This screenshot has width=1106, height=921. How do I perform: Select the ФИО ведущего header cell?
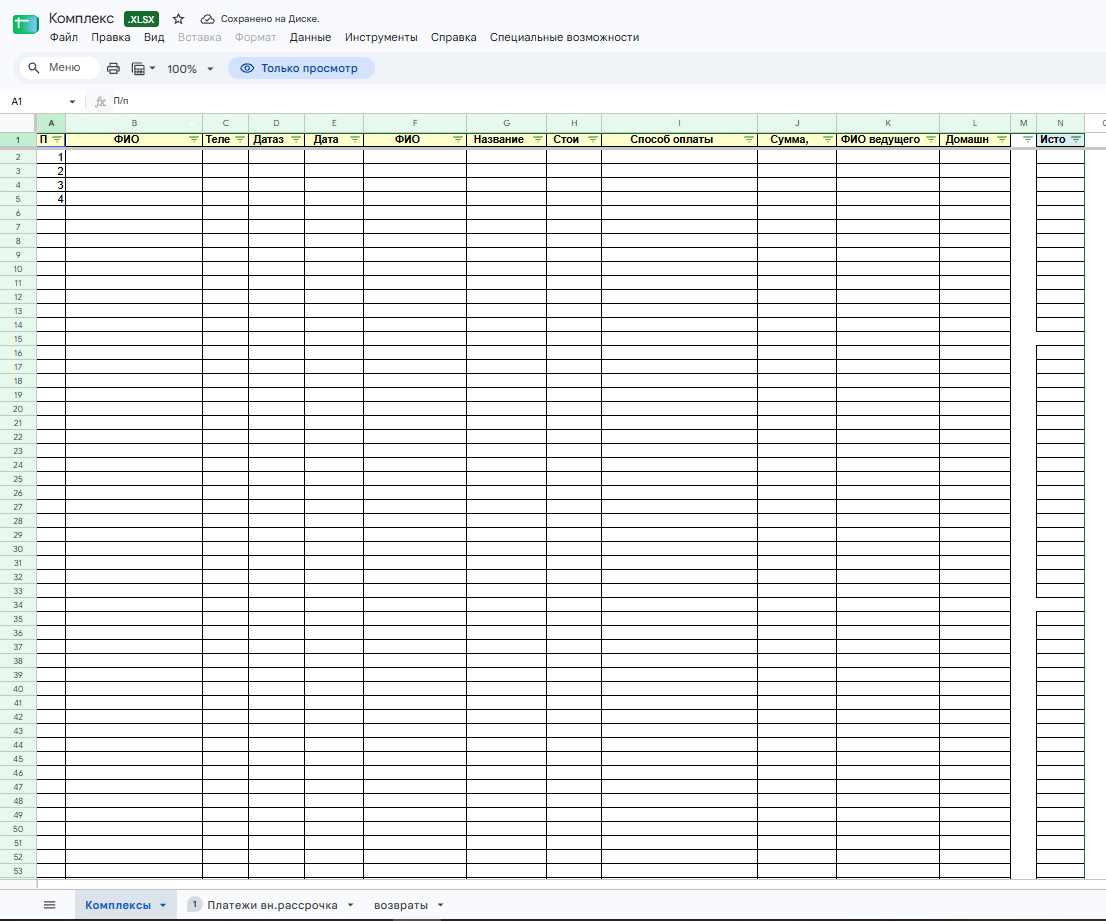coord(888,140)
